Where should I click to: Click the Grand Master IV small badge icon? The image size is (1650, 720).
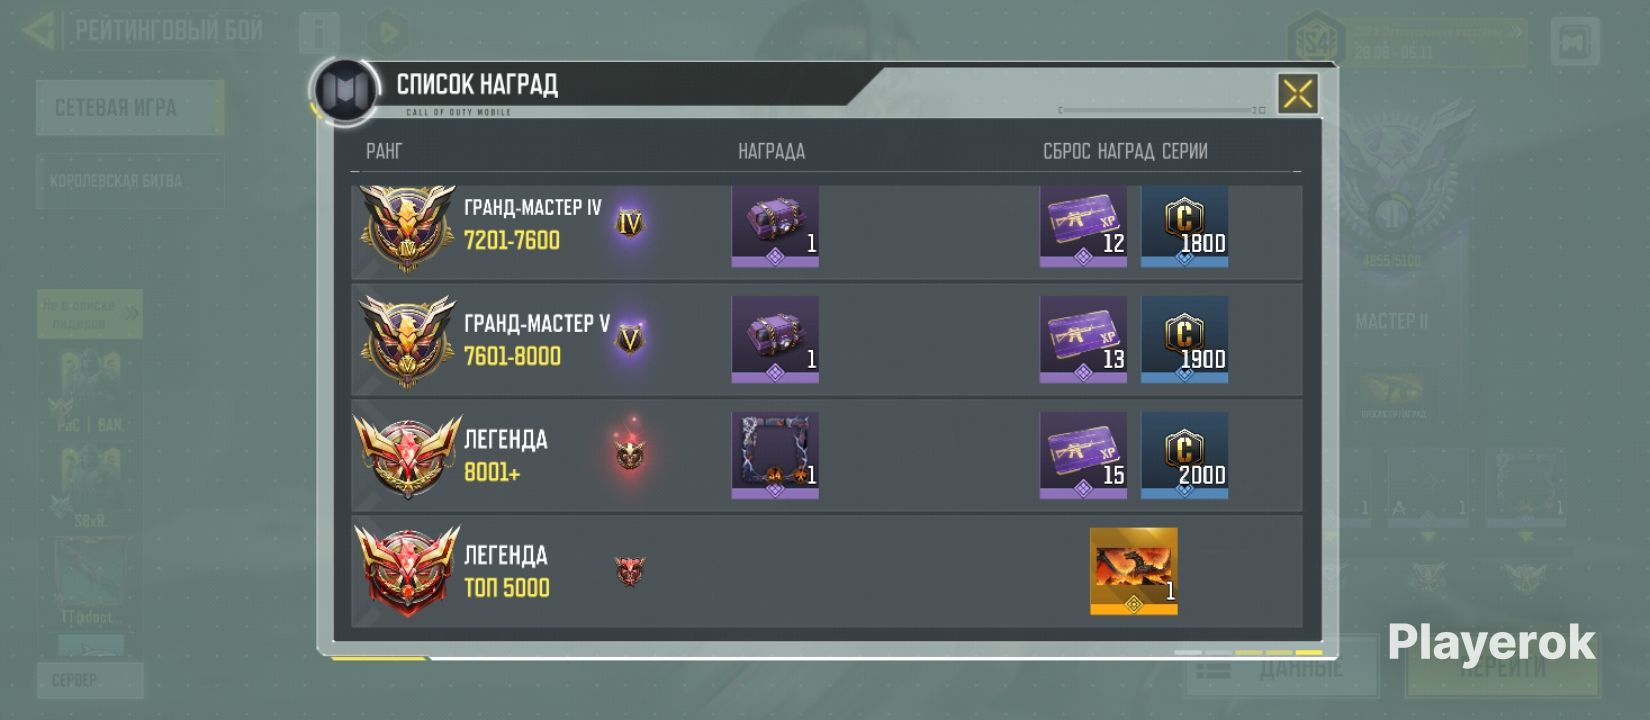(x=629, y=223)
